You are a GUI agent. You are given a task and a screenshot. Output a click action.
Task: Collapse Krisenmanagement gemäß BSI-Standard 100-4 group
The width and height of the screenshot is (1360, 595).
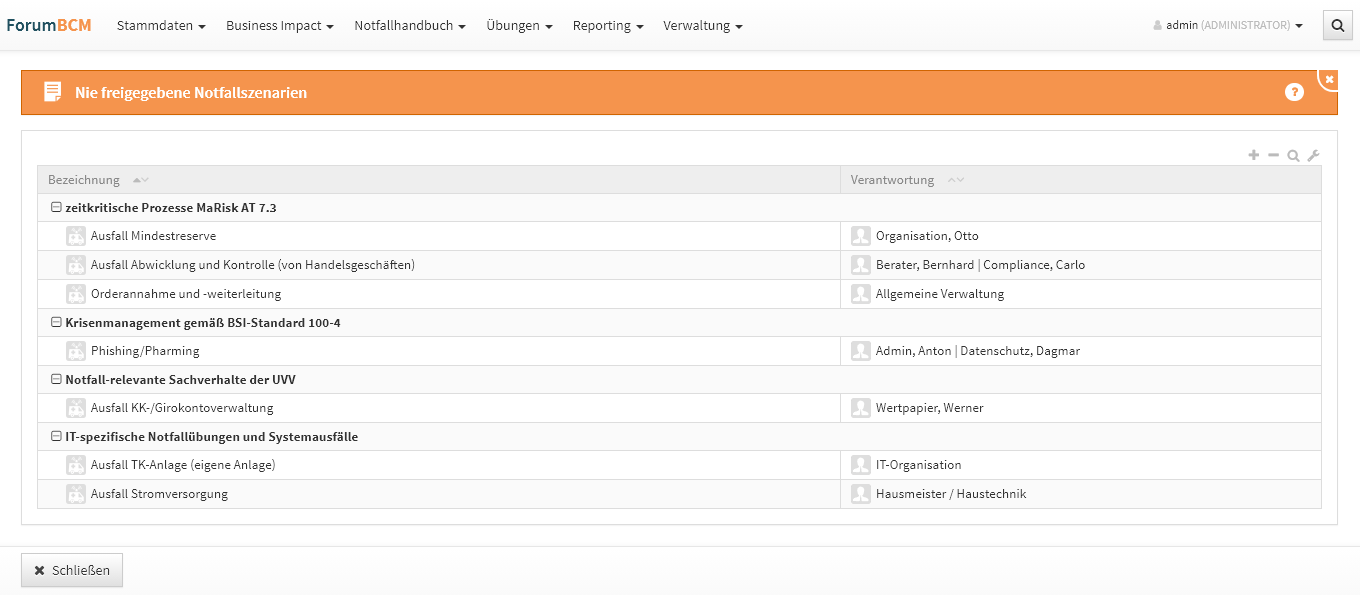coord(57,323)
